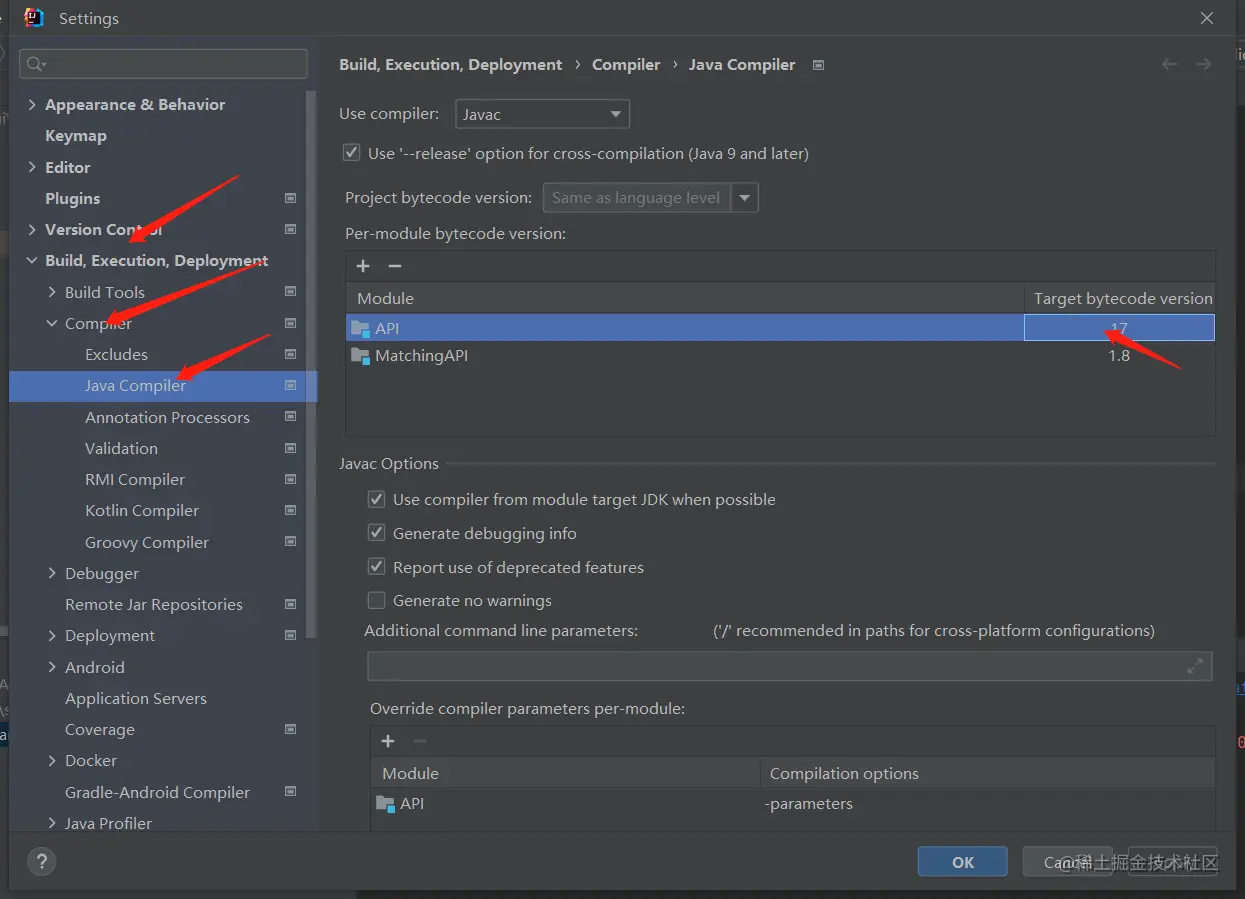Viewport: 1245px width, 899px height.
Task: Select Annotation Processors in settings tree
Action: (x=167, y=417)
